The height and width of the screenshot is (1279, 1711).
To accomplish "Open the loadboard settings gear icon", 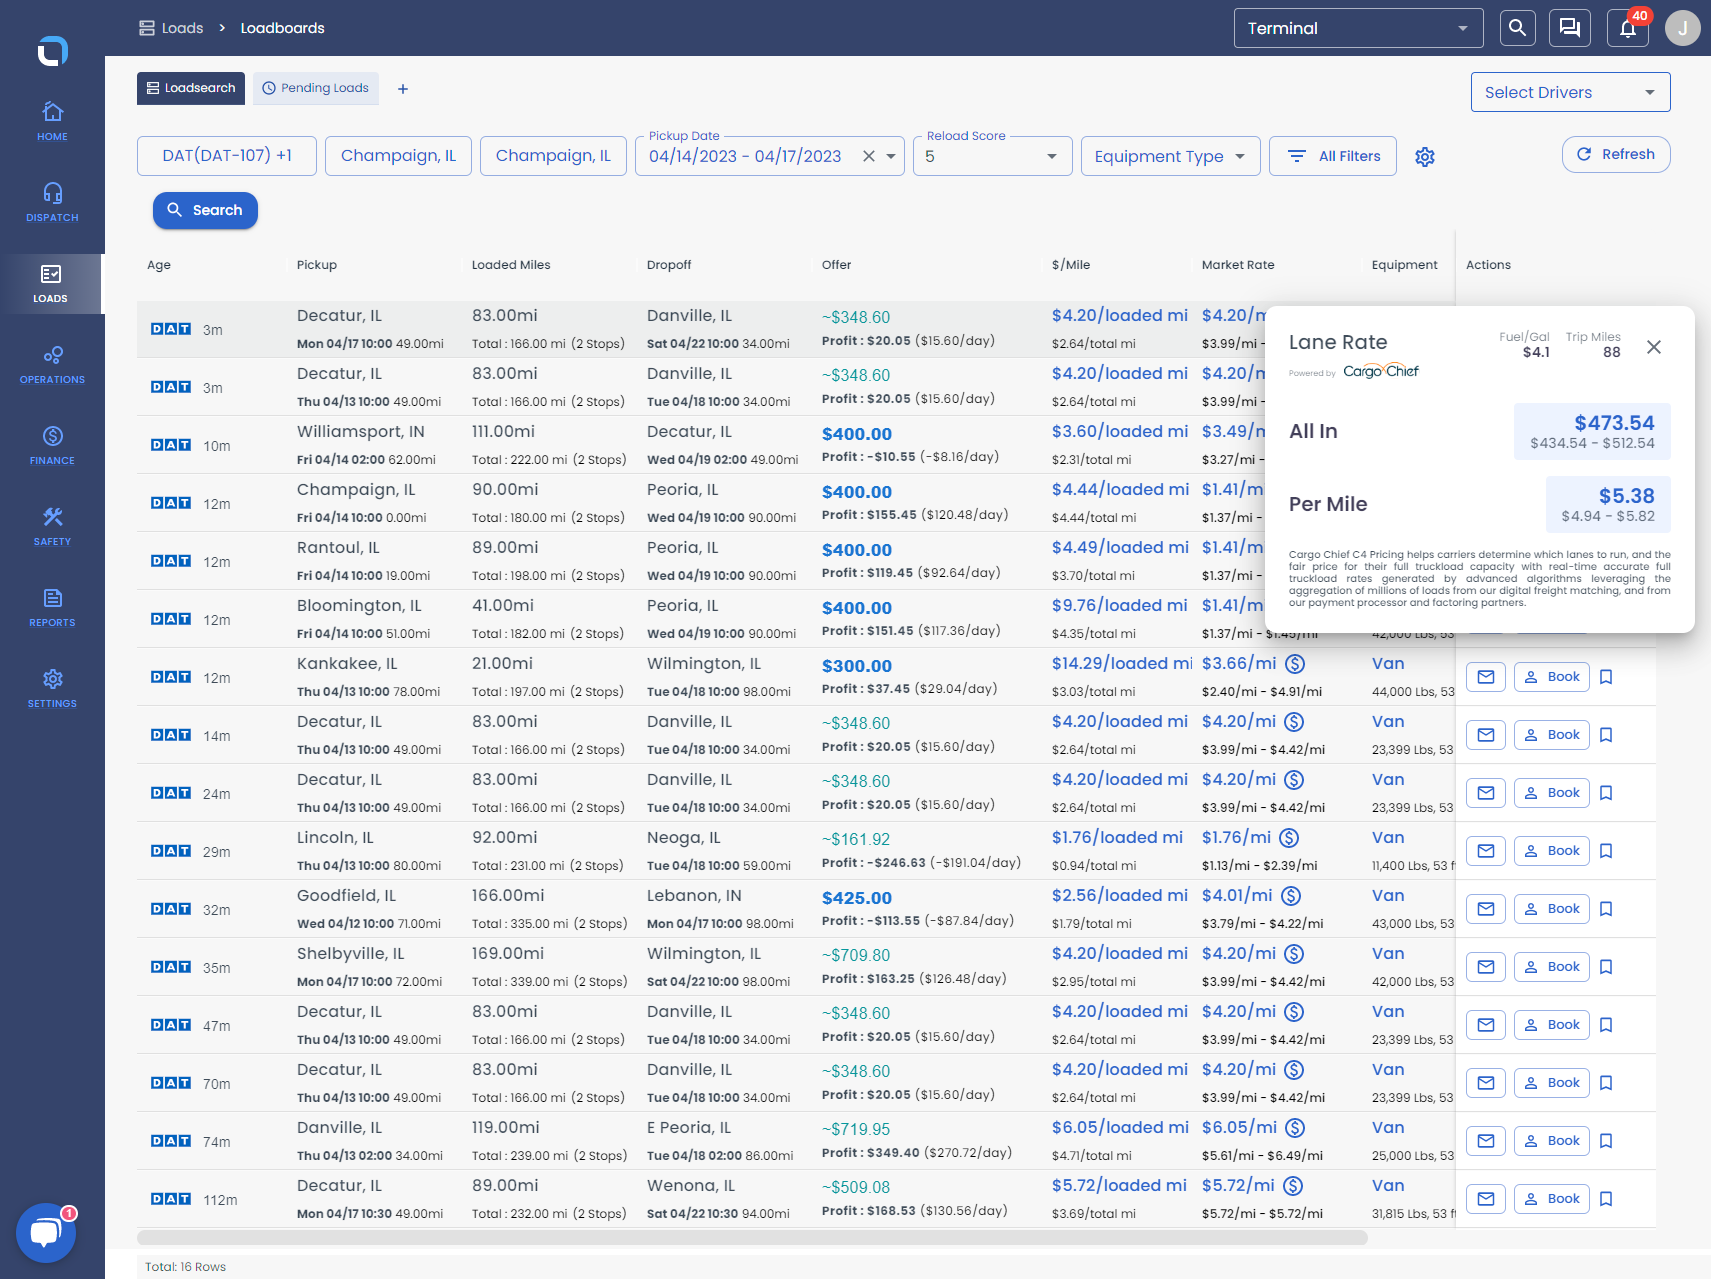I will pyautogui.click(x=1425, y=157).
